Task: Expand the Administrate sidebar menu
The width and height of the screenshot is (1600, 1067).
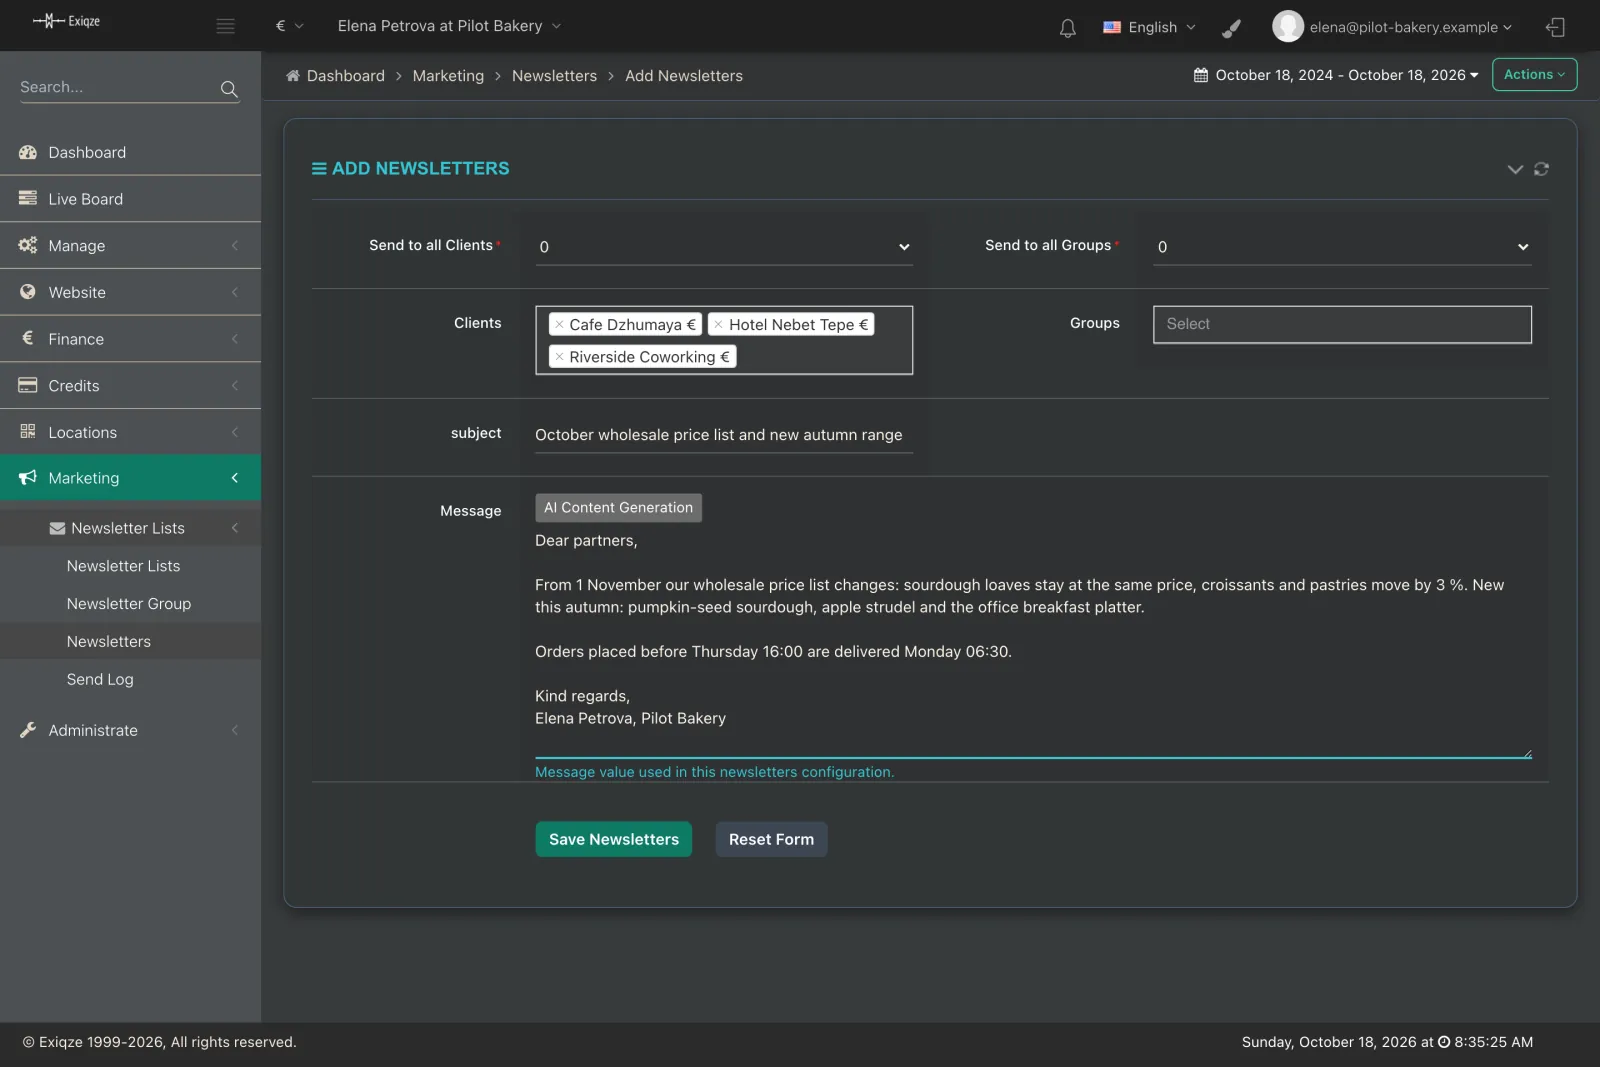Action: coord(130,731)
